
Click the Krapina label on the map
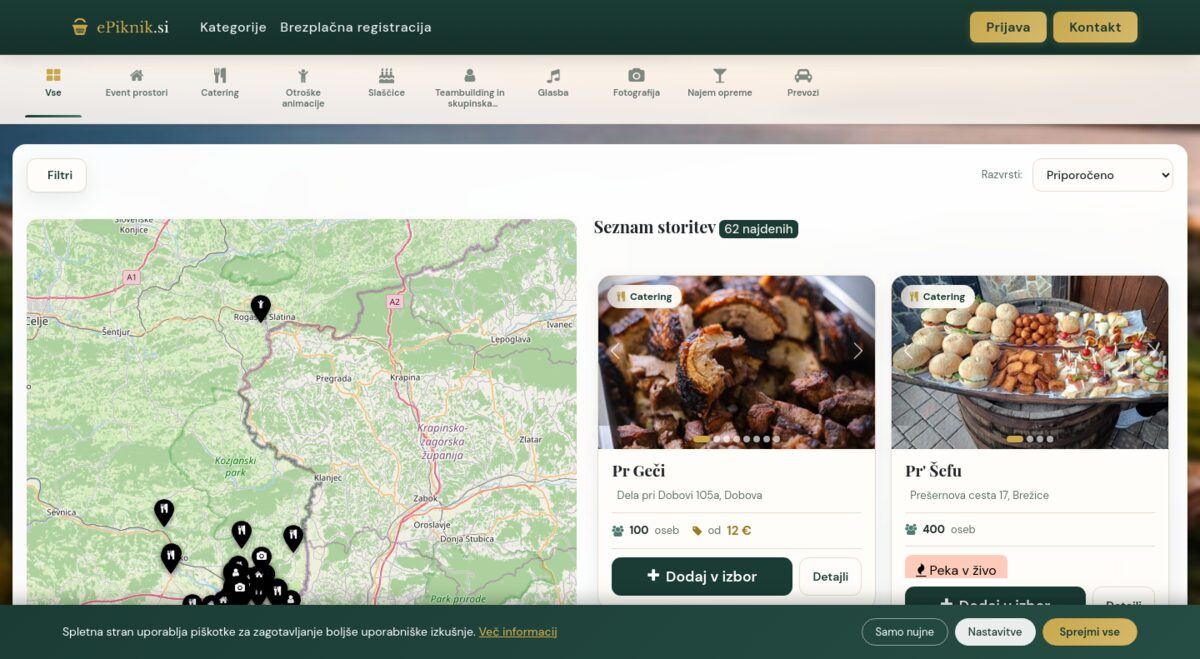pos(405,378)
